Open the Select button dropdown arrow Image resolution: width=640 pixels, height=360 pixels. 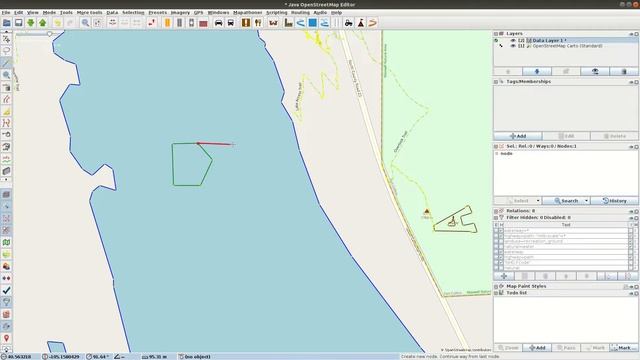tap(538, 201)
